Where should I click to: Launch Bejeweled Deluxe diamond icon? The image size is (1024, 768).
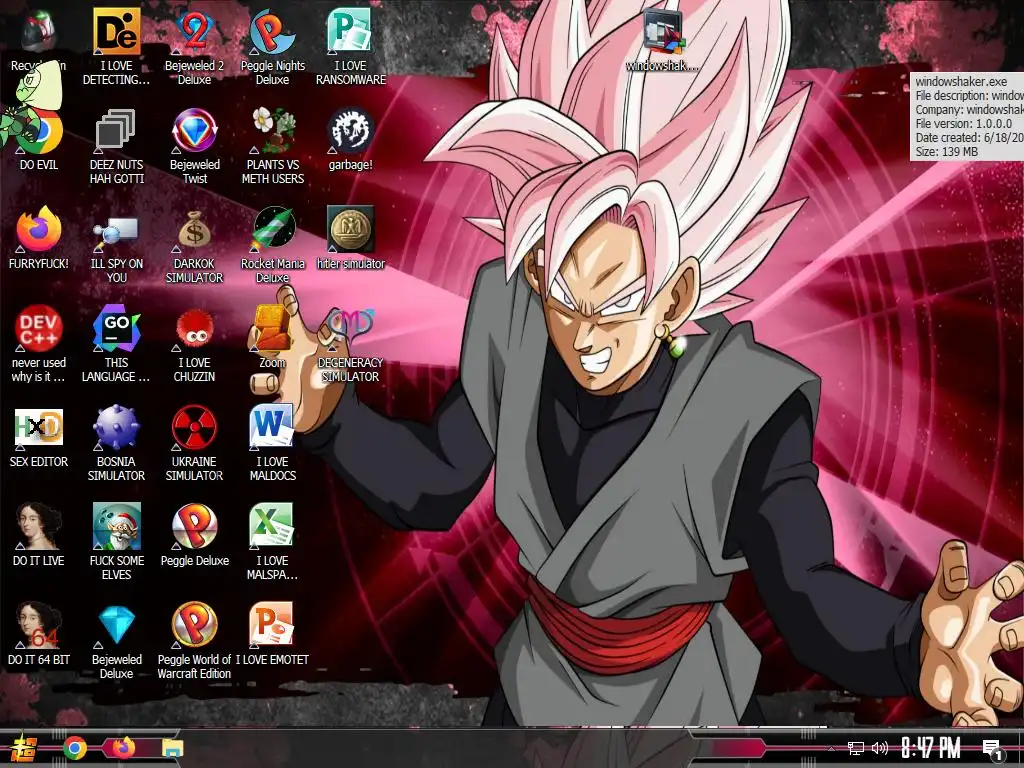click(116, 626)
